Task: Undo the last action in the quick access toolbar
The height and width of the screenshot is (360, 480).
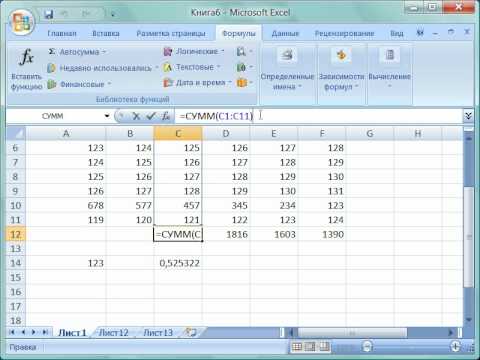Action: [64, 14]
